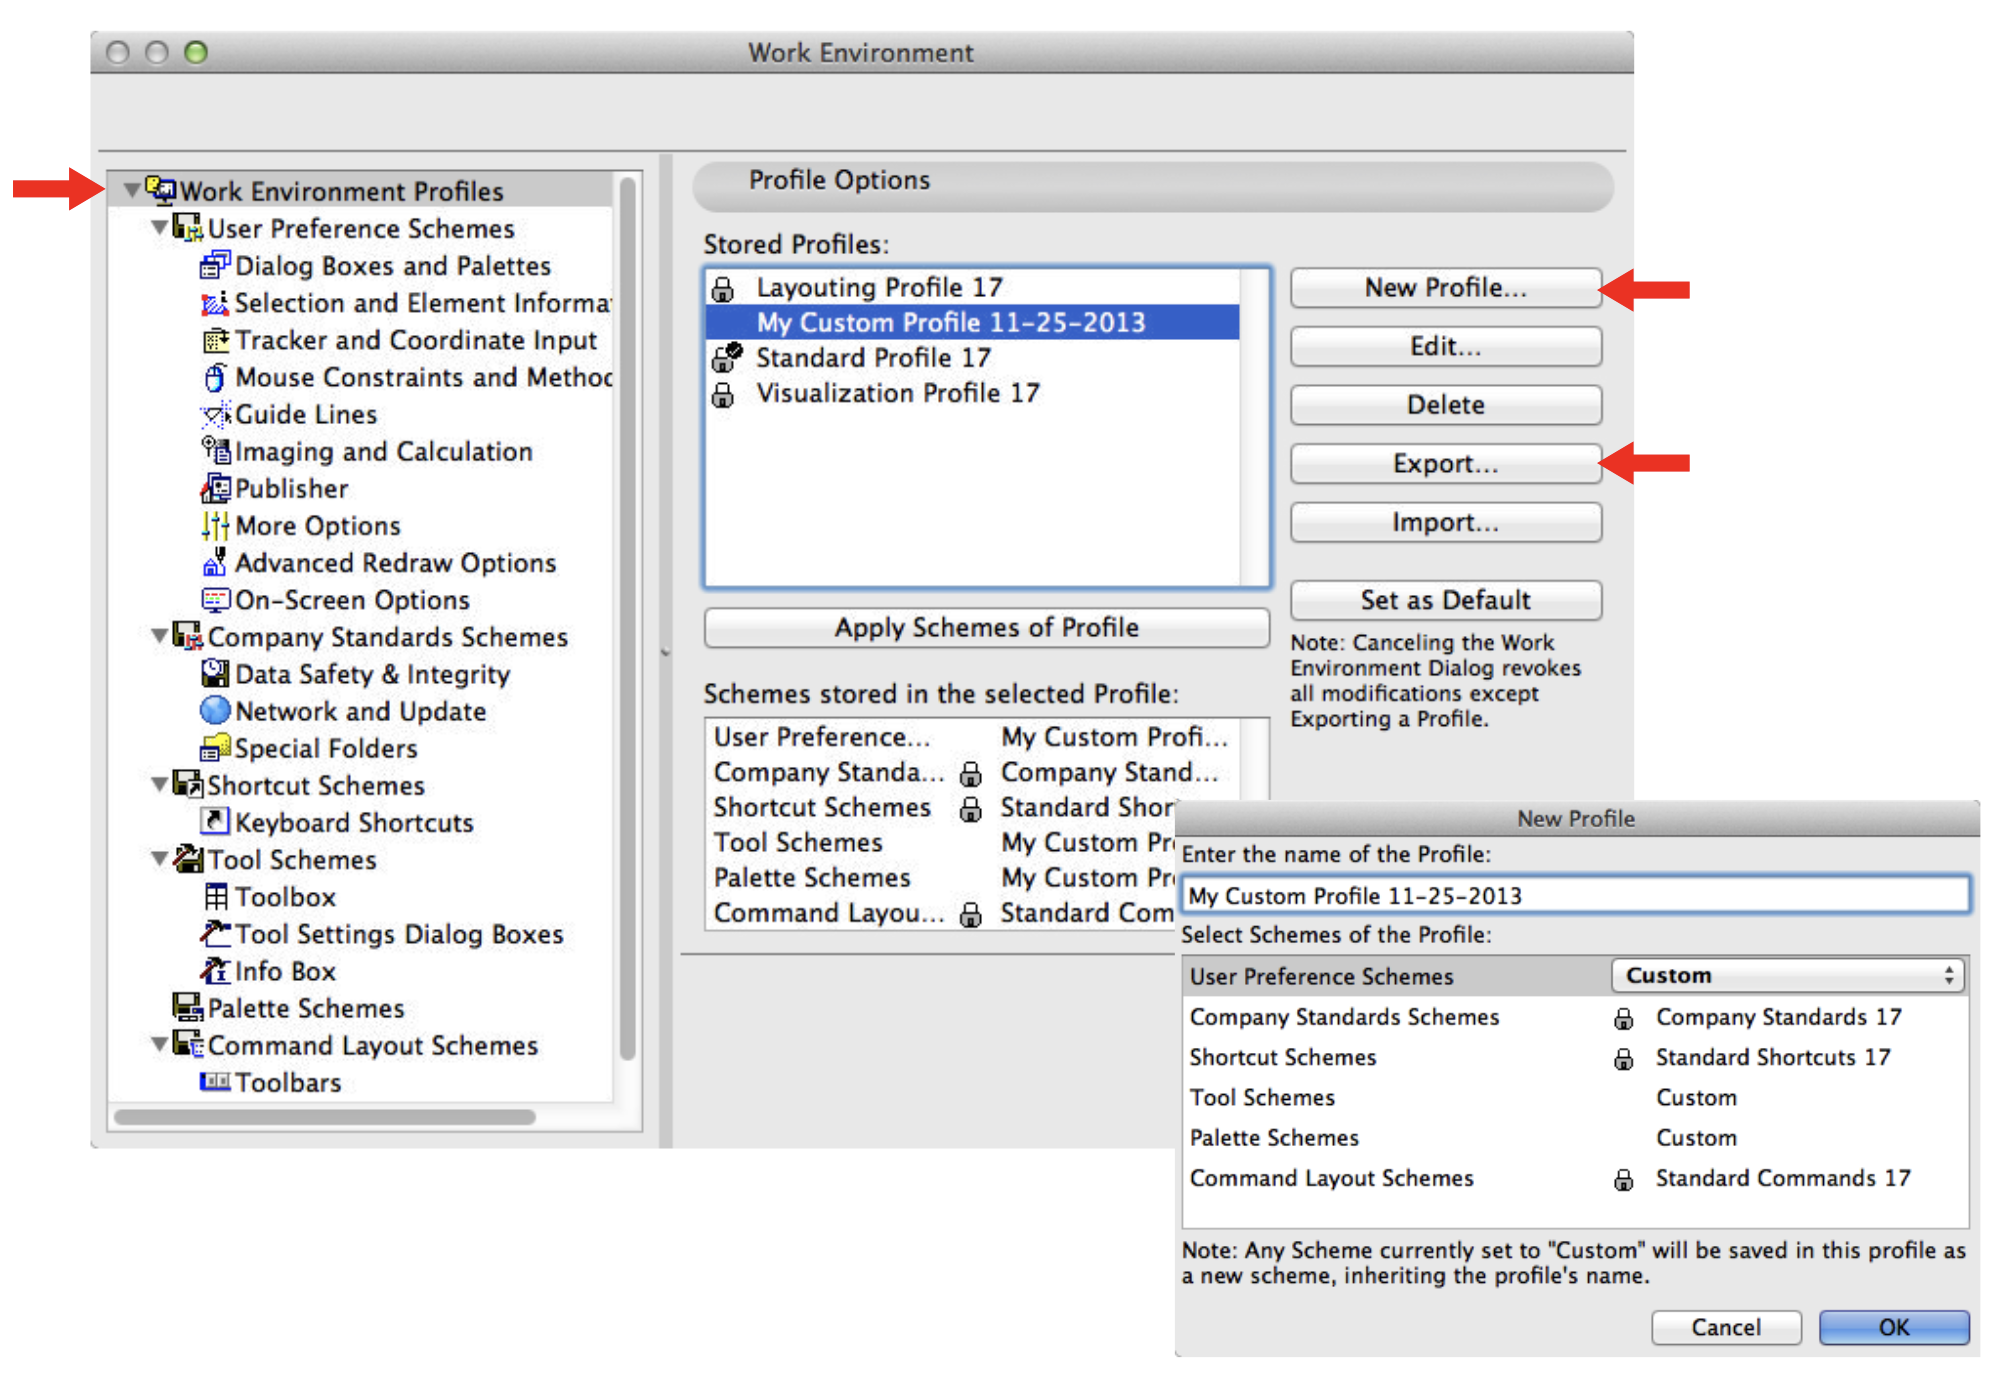Image resolution: width=2000 pixels, height=1386 pixels.
Task: Click lock next to Company Standards 17
Action: (1624, 1019)
